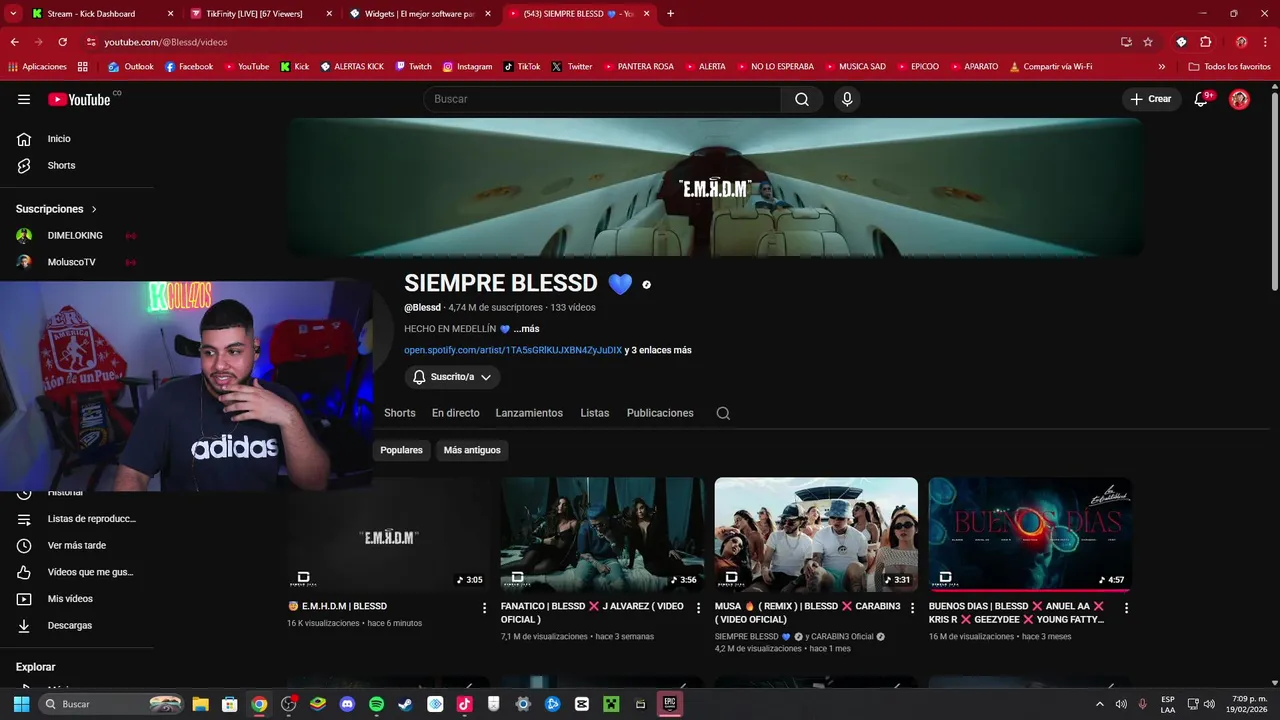Click the Crear button
Image resolution: width=1280 pixels, height=720 pixels.
1151,99
